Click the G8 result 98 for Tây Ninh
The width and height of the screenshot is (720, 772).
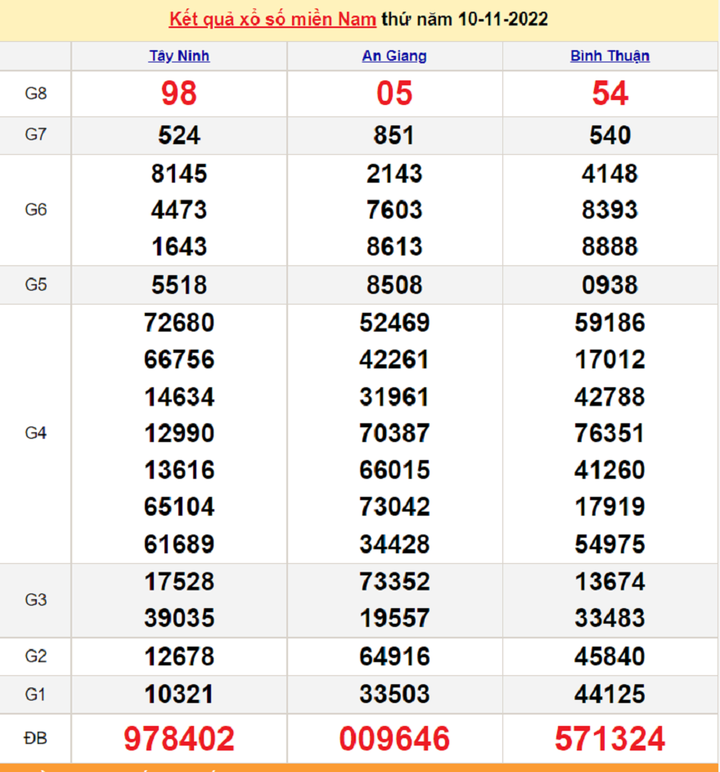click(179, 94)
